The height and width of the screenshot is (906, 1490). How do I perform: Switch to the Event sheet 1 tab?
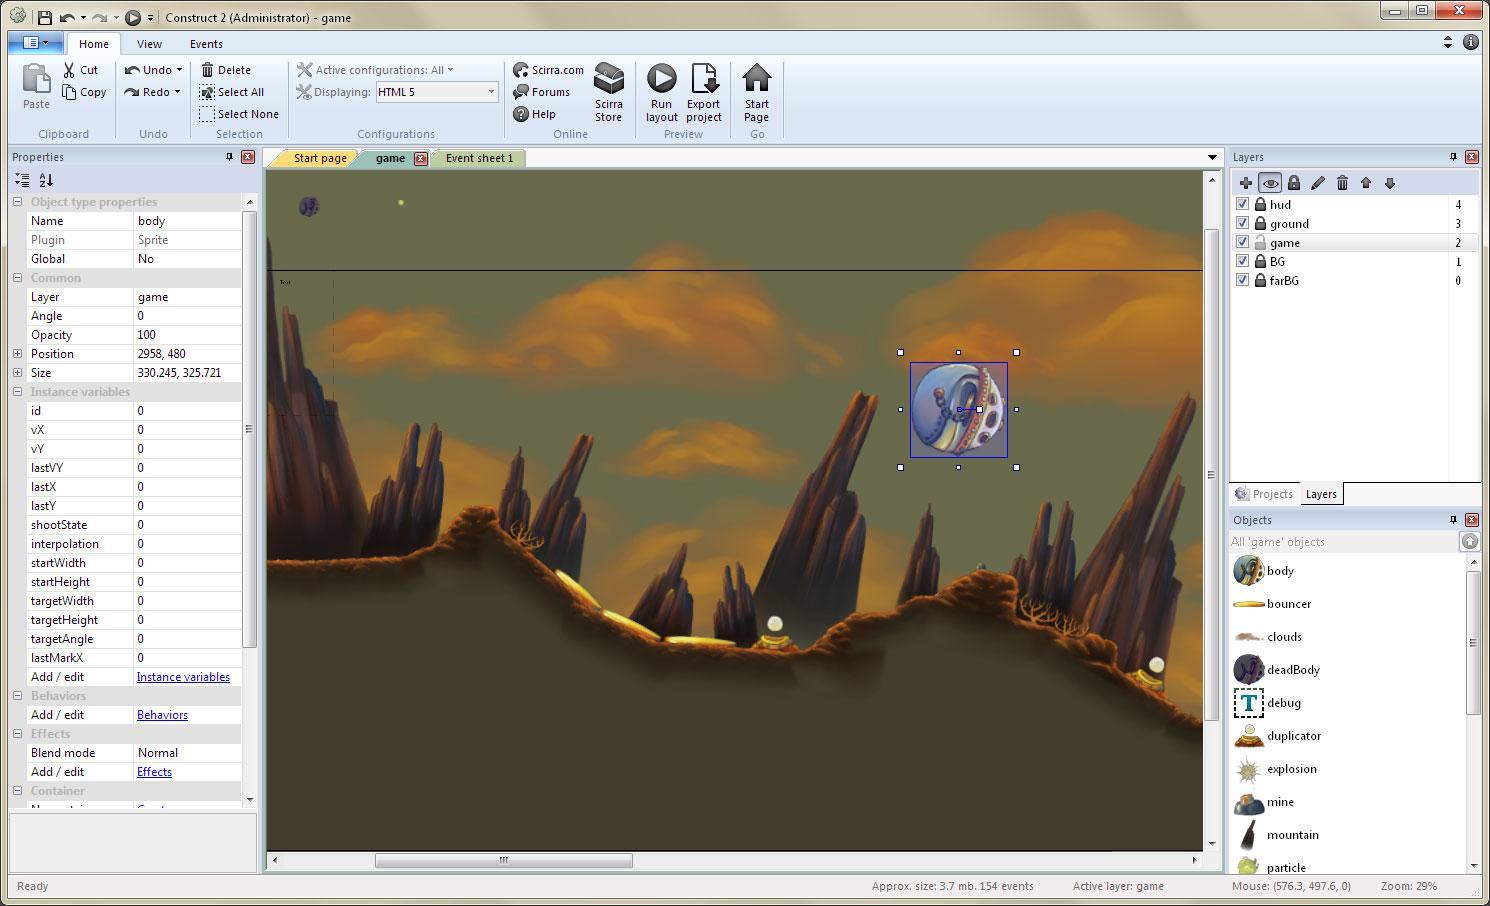coord(479,158)
